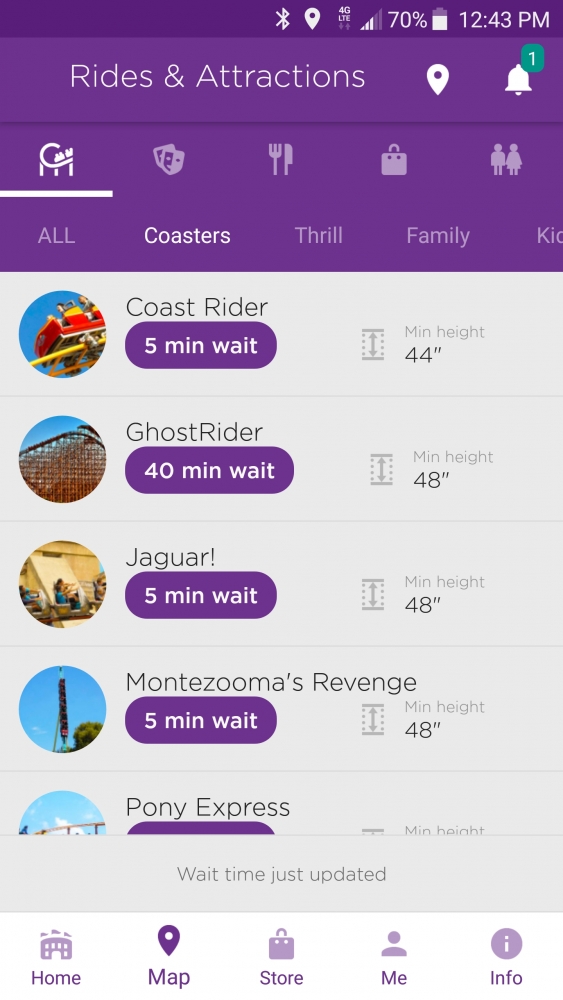Switch to the Thrill filter tab

coord(318,235)
